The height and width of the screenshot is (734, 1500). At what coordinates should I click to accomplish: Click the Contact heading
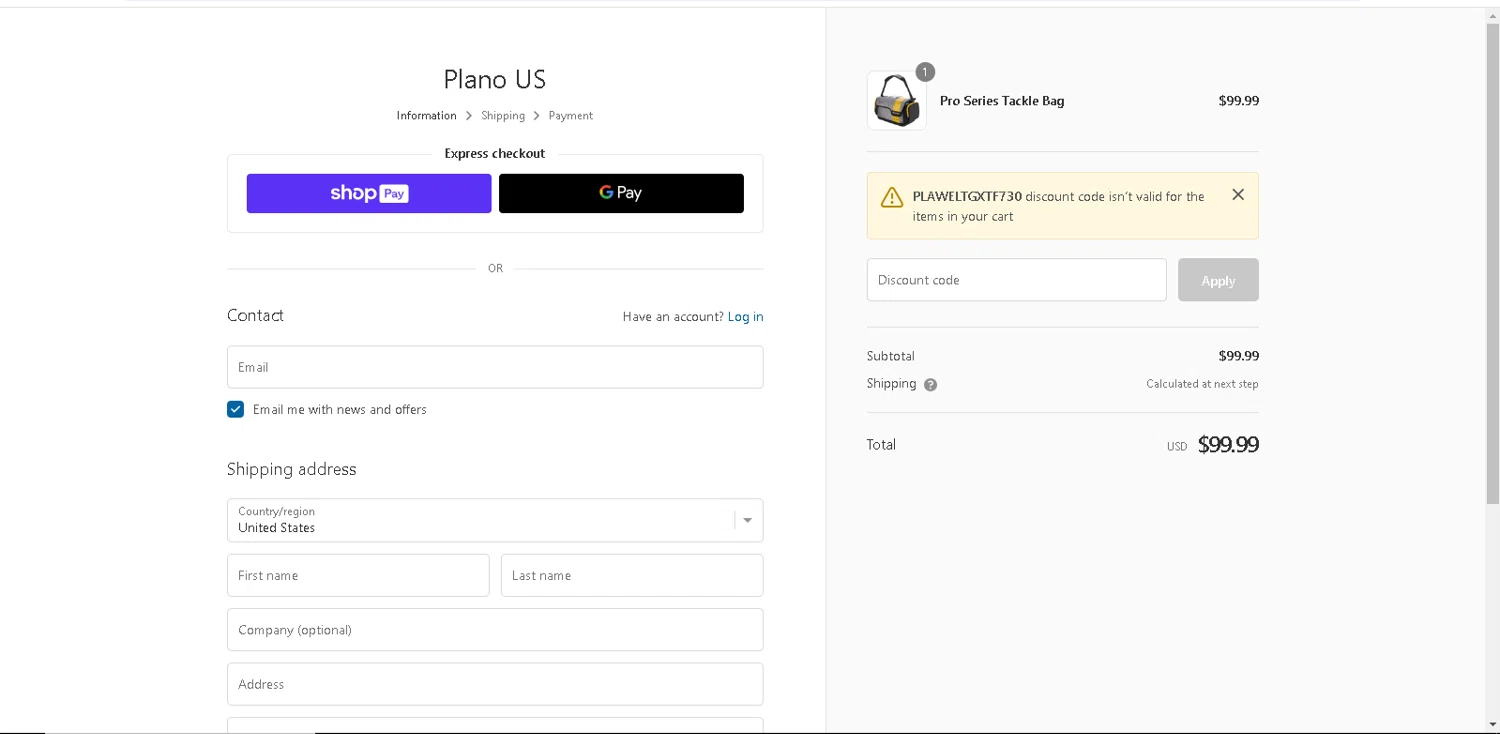pos(255,315)
